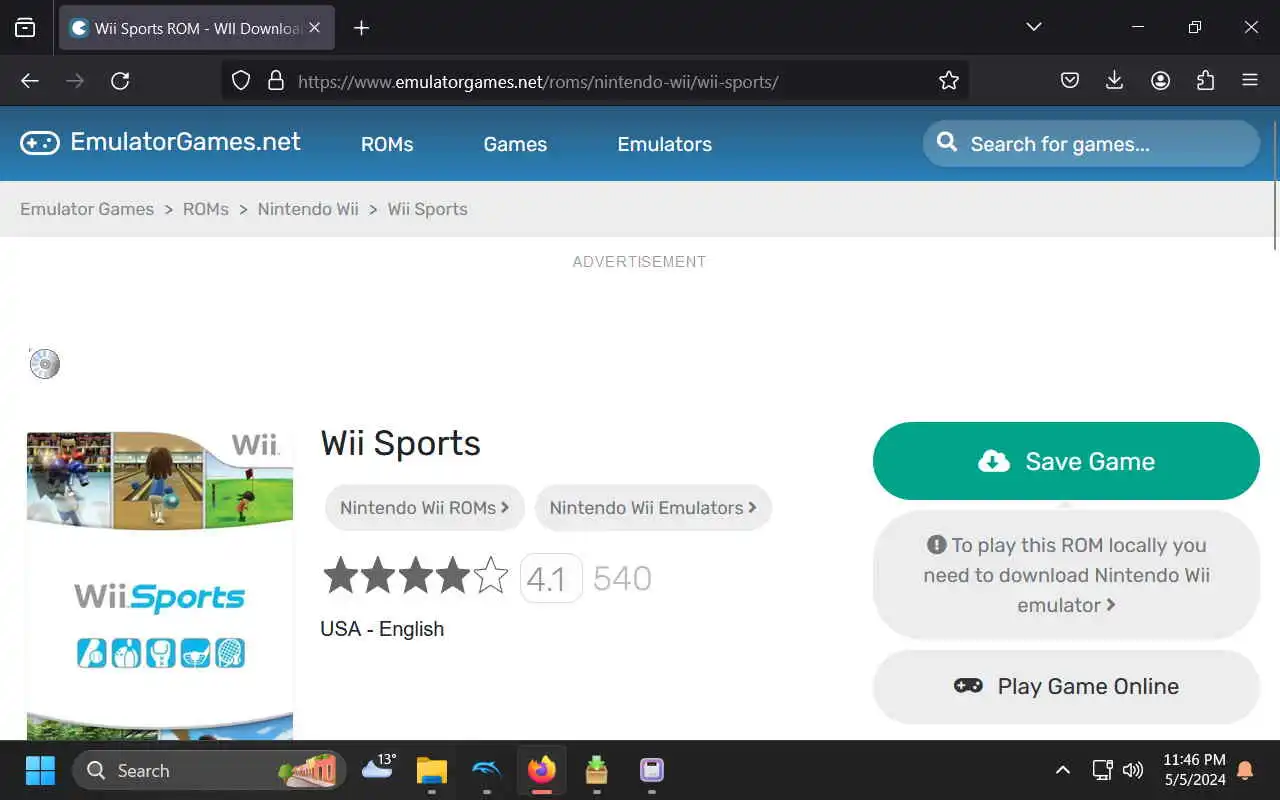Open volume speaker tray icon
Screen dimensions: 1280x800
click(x=1133, y=770)
